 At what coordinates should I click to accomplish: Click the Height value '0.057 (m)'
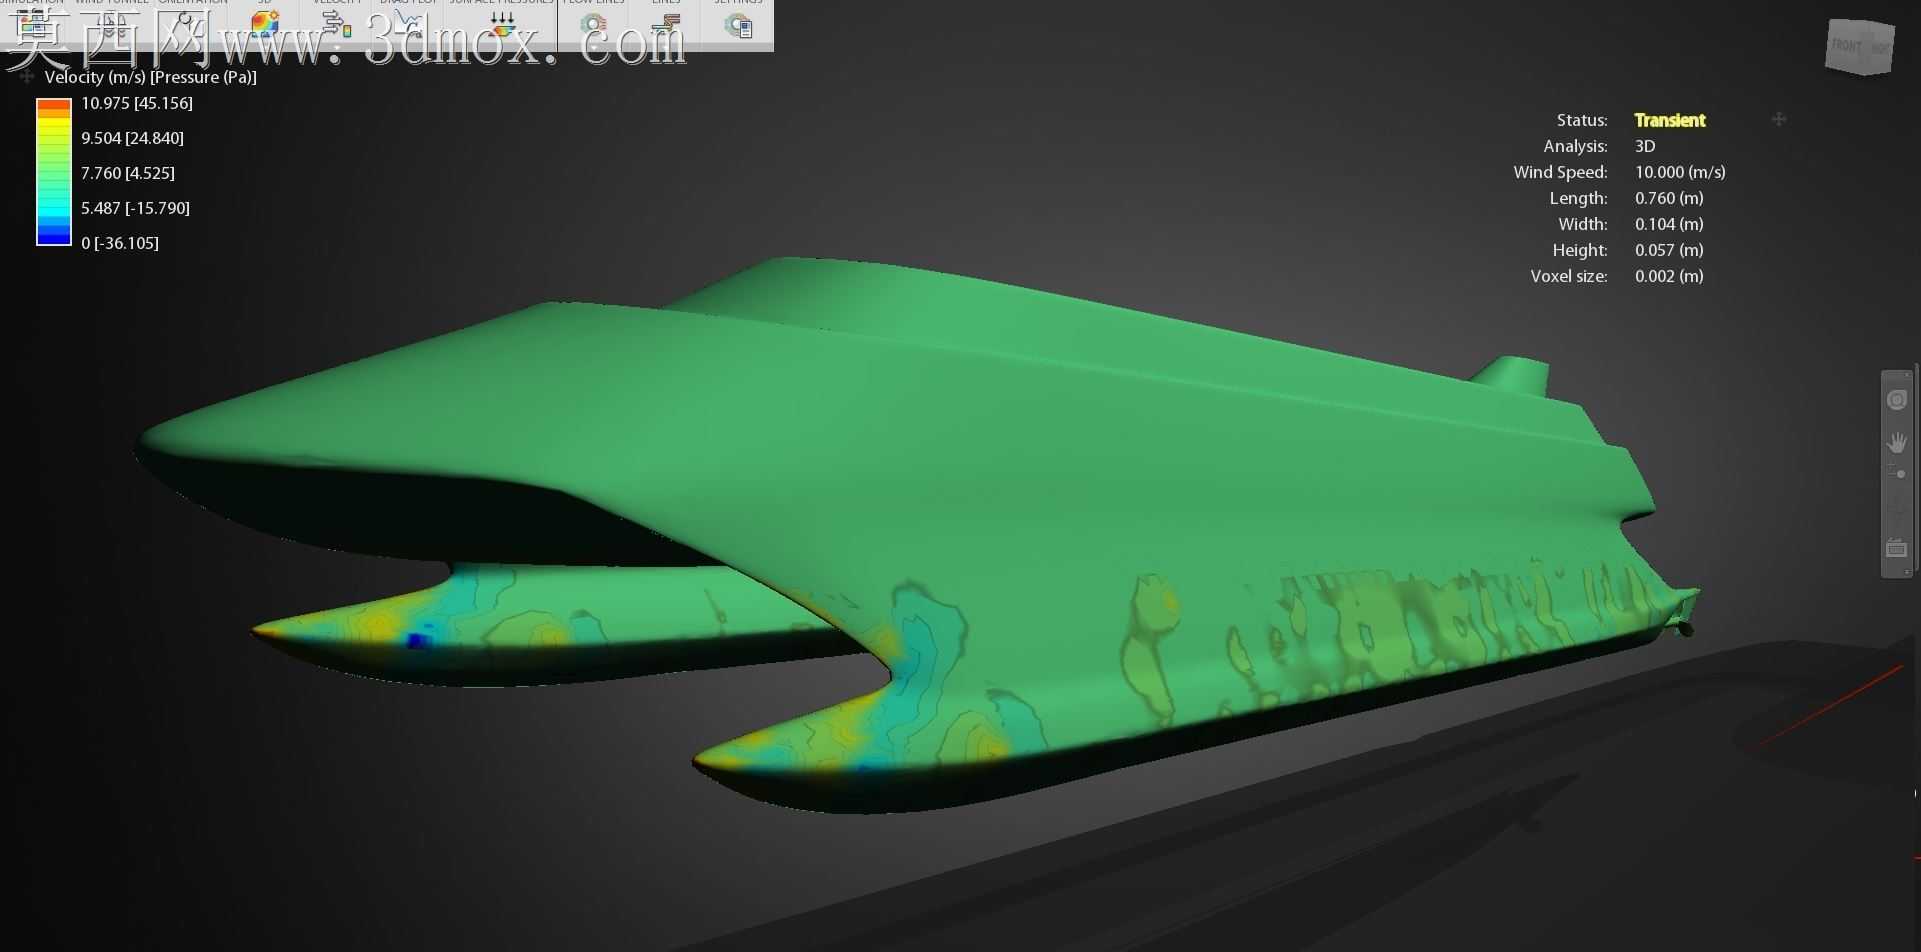click(x=1669, y=250)
